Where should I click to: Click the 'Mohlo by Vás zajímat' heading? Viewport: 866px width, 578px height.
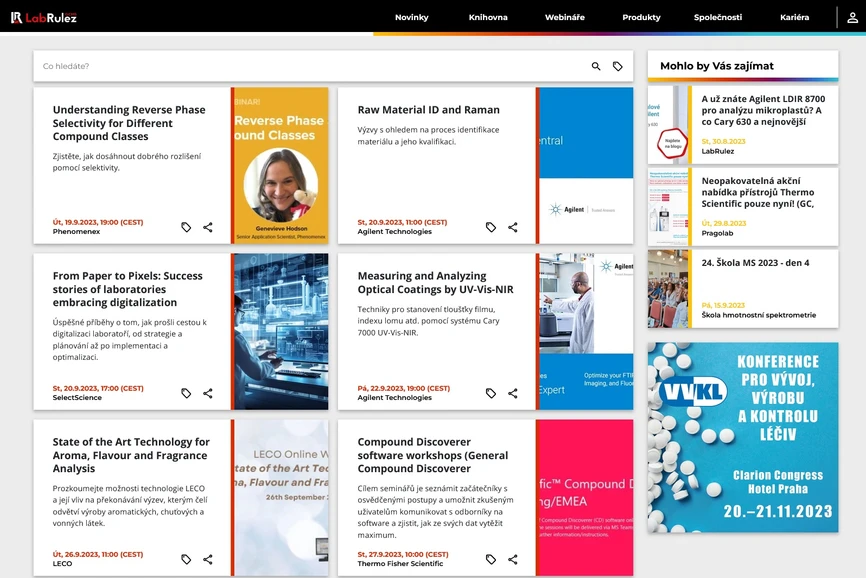click(717, 66)
